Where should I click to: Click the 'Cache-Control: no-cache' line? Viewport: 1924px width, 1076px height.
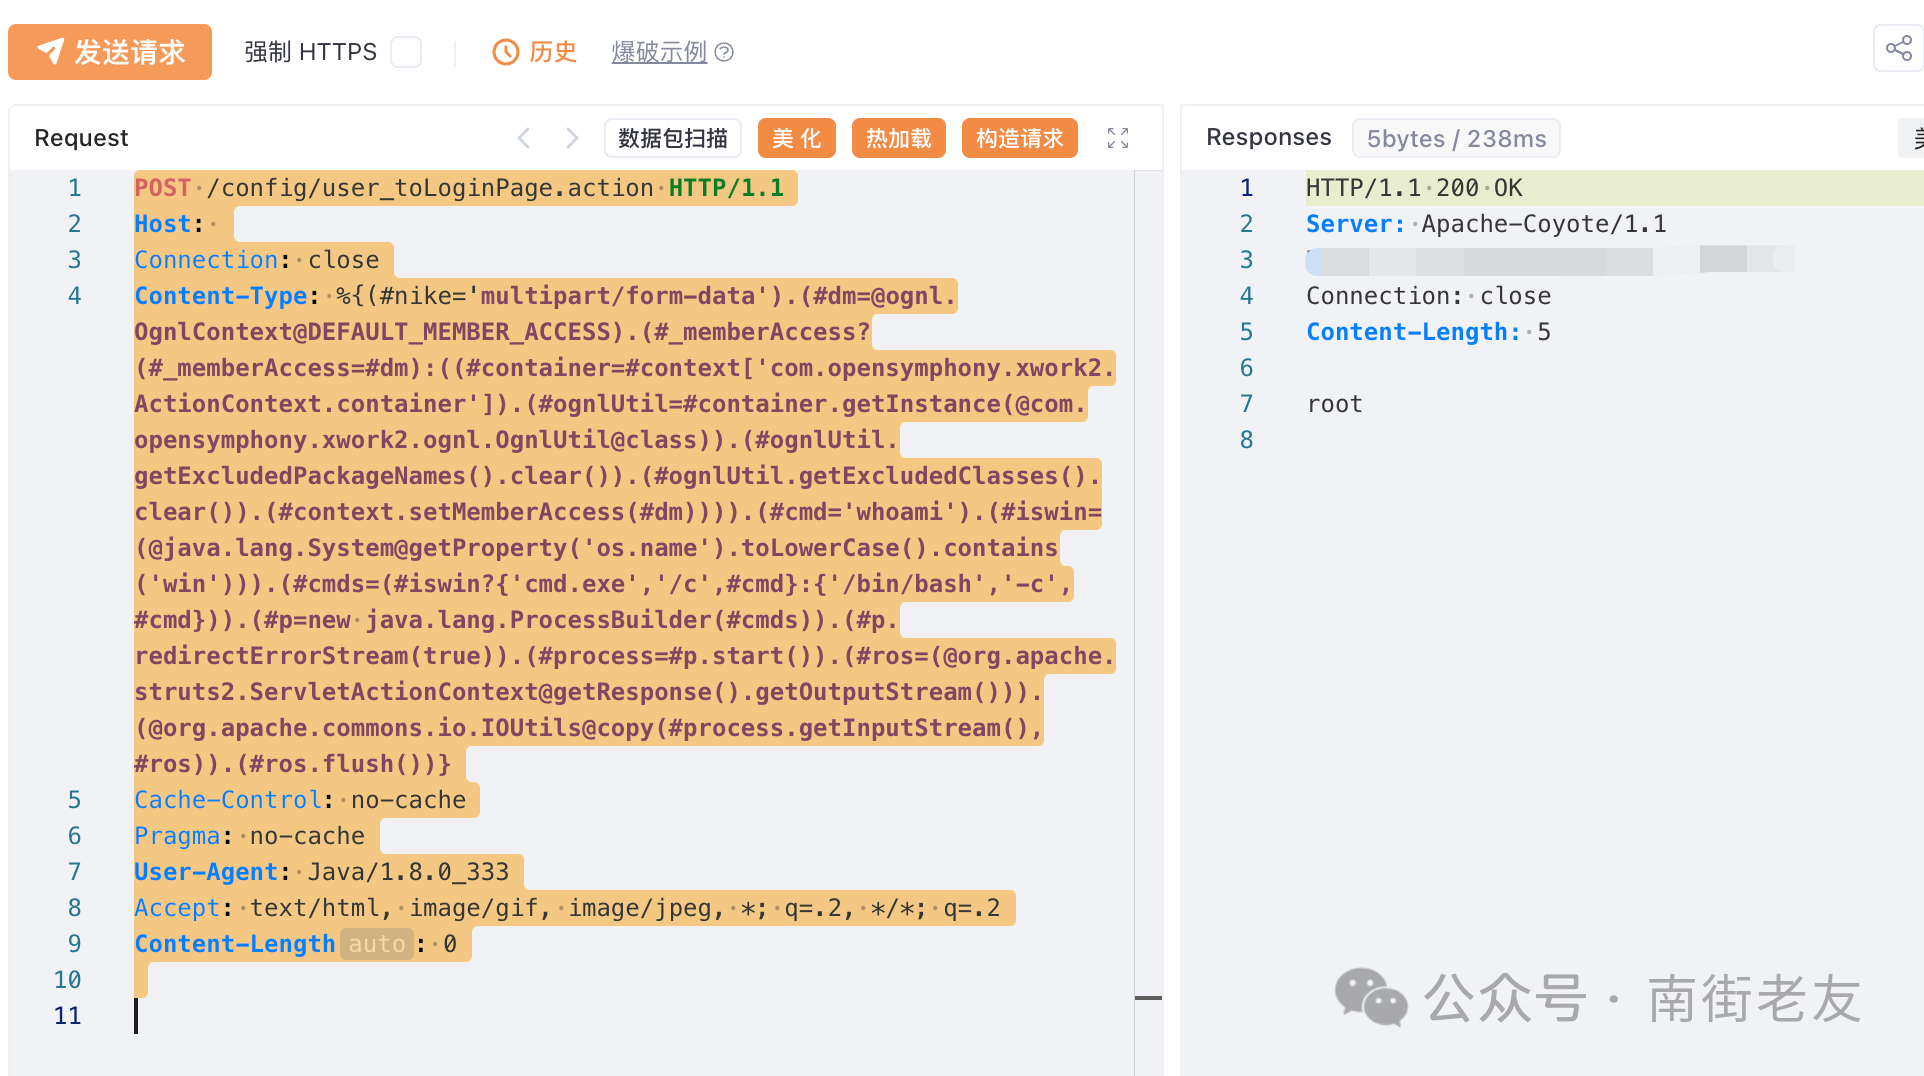tap(300, 800)
